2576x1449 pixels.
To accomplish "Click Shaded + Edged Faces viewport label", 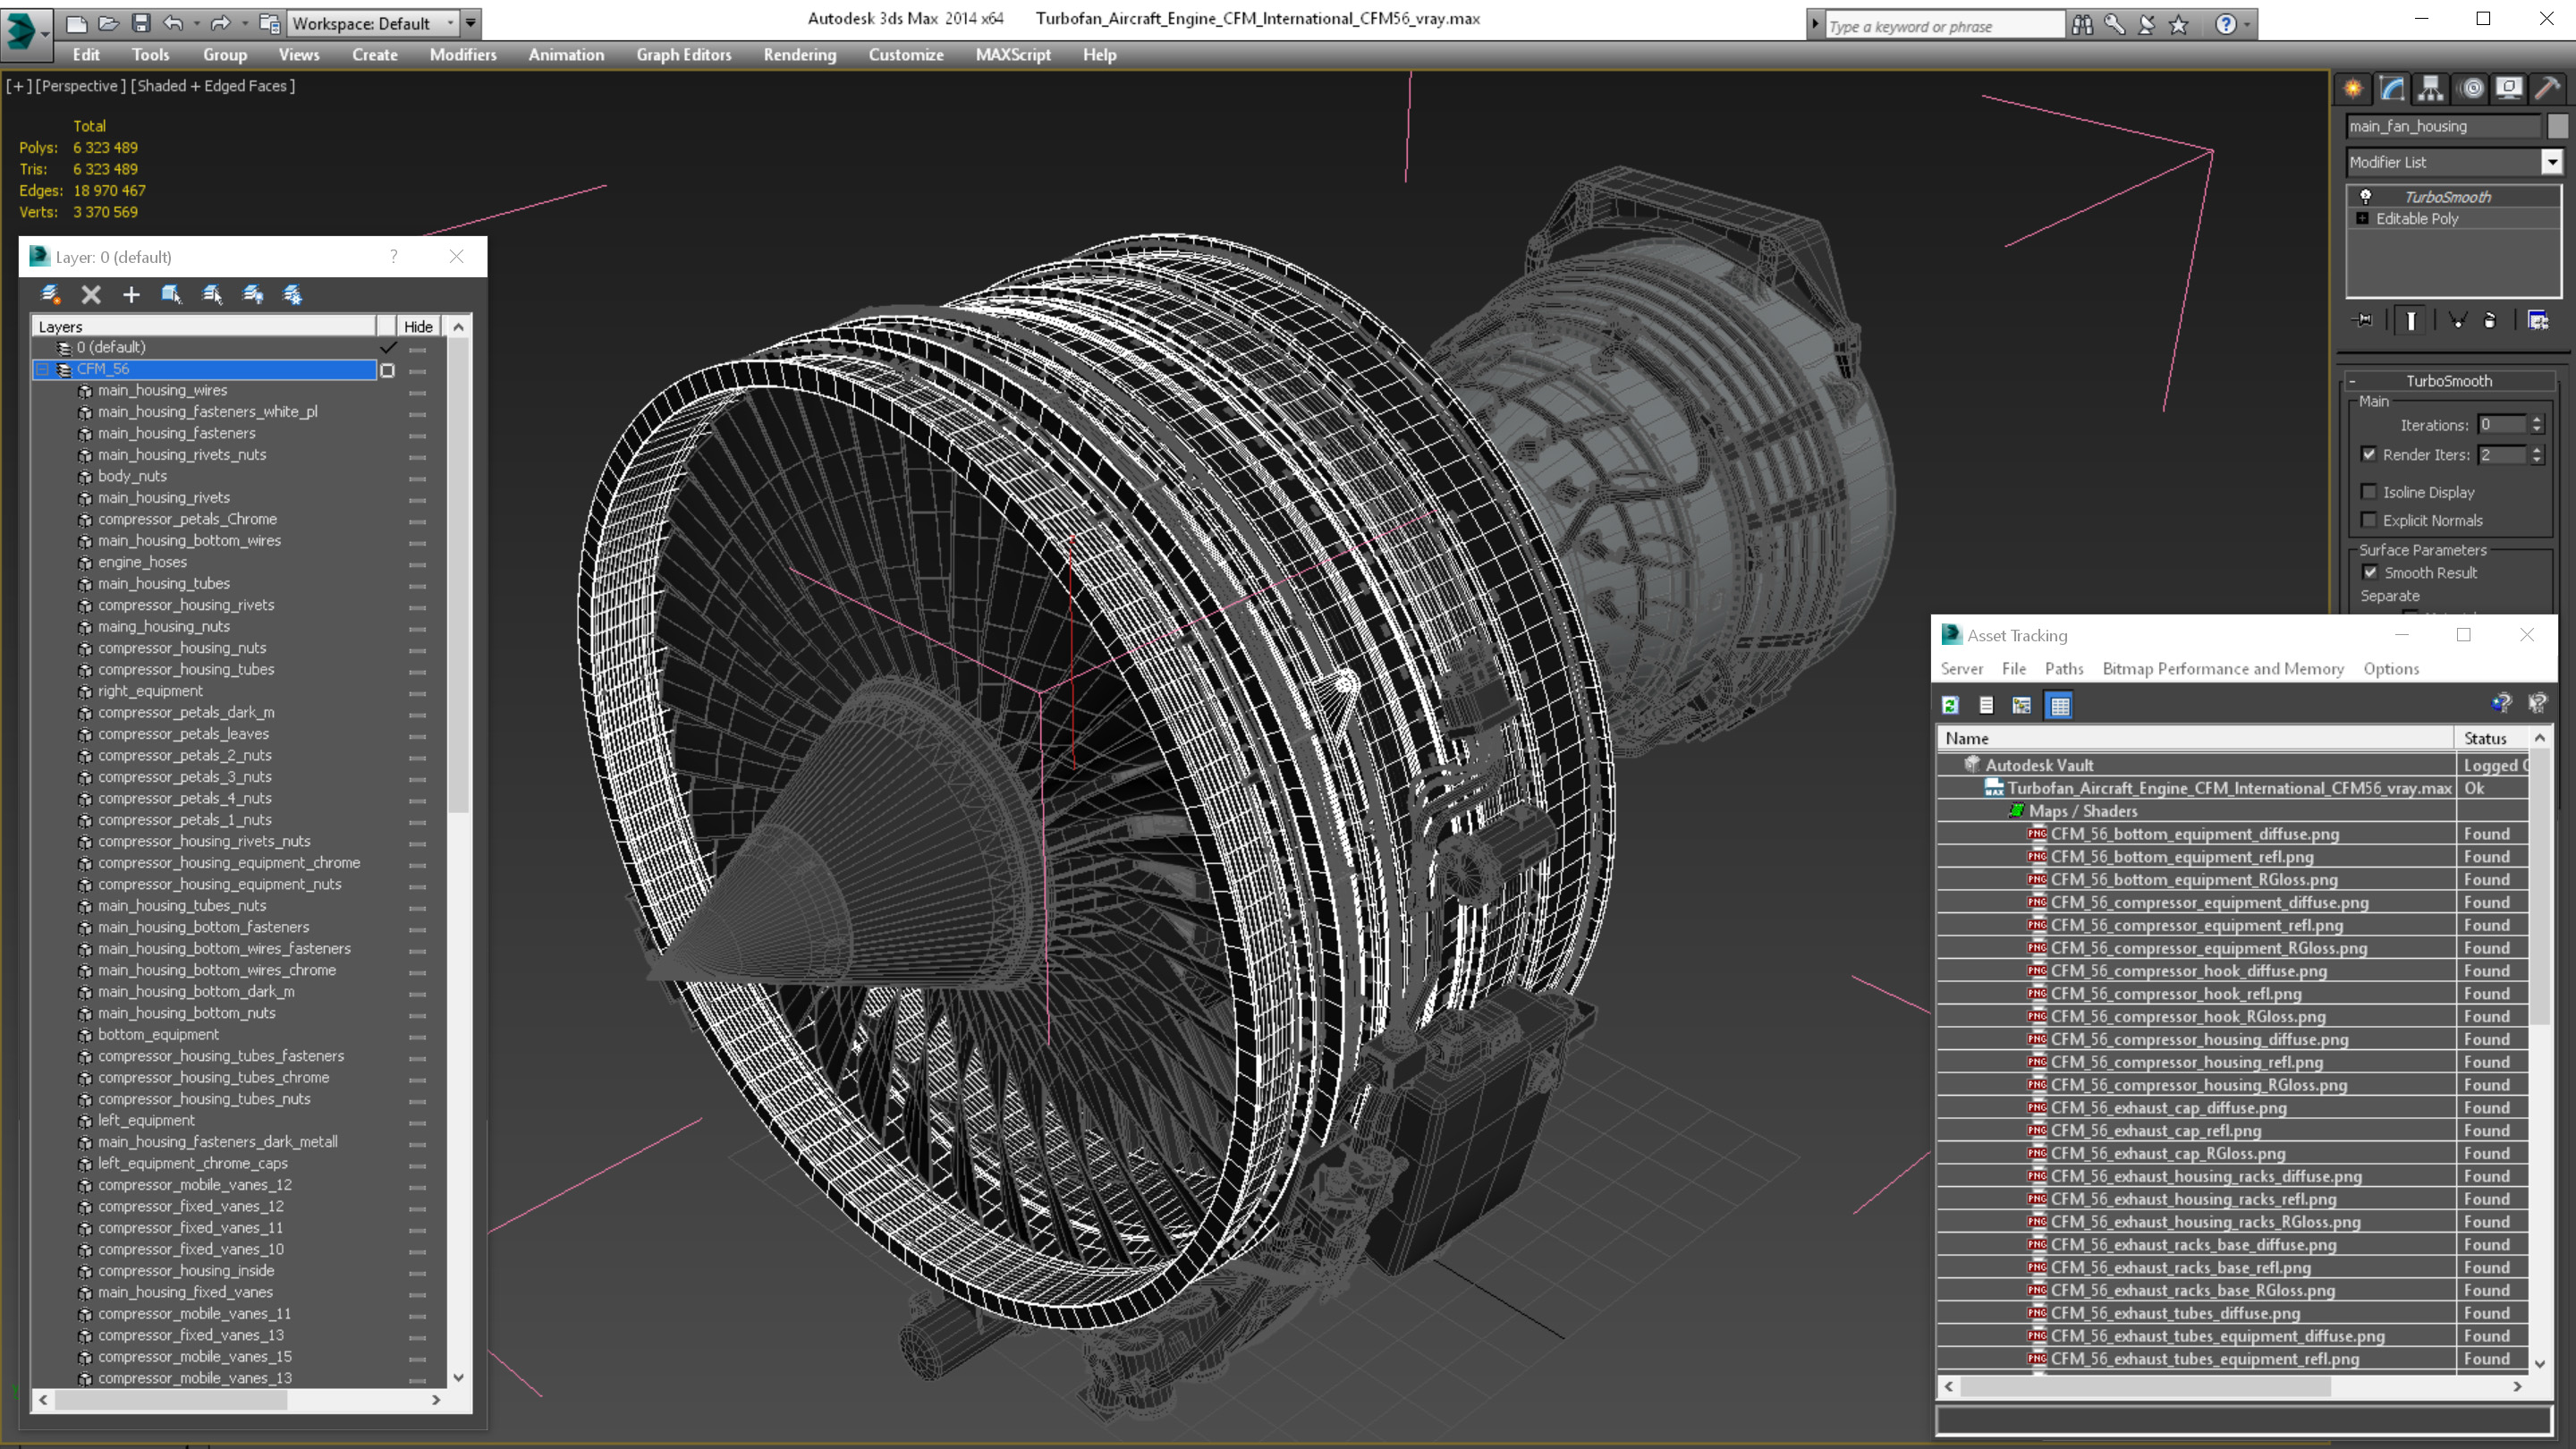I will 213,86.
